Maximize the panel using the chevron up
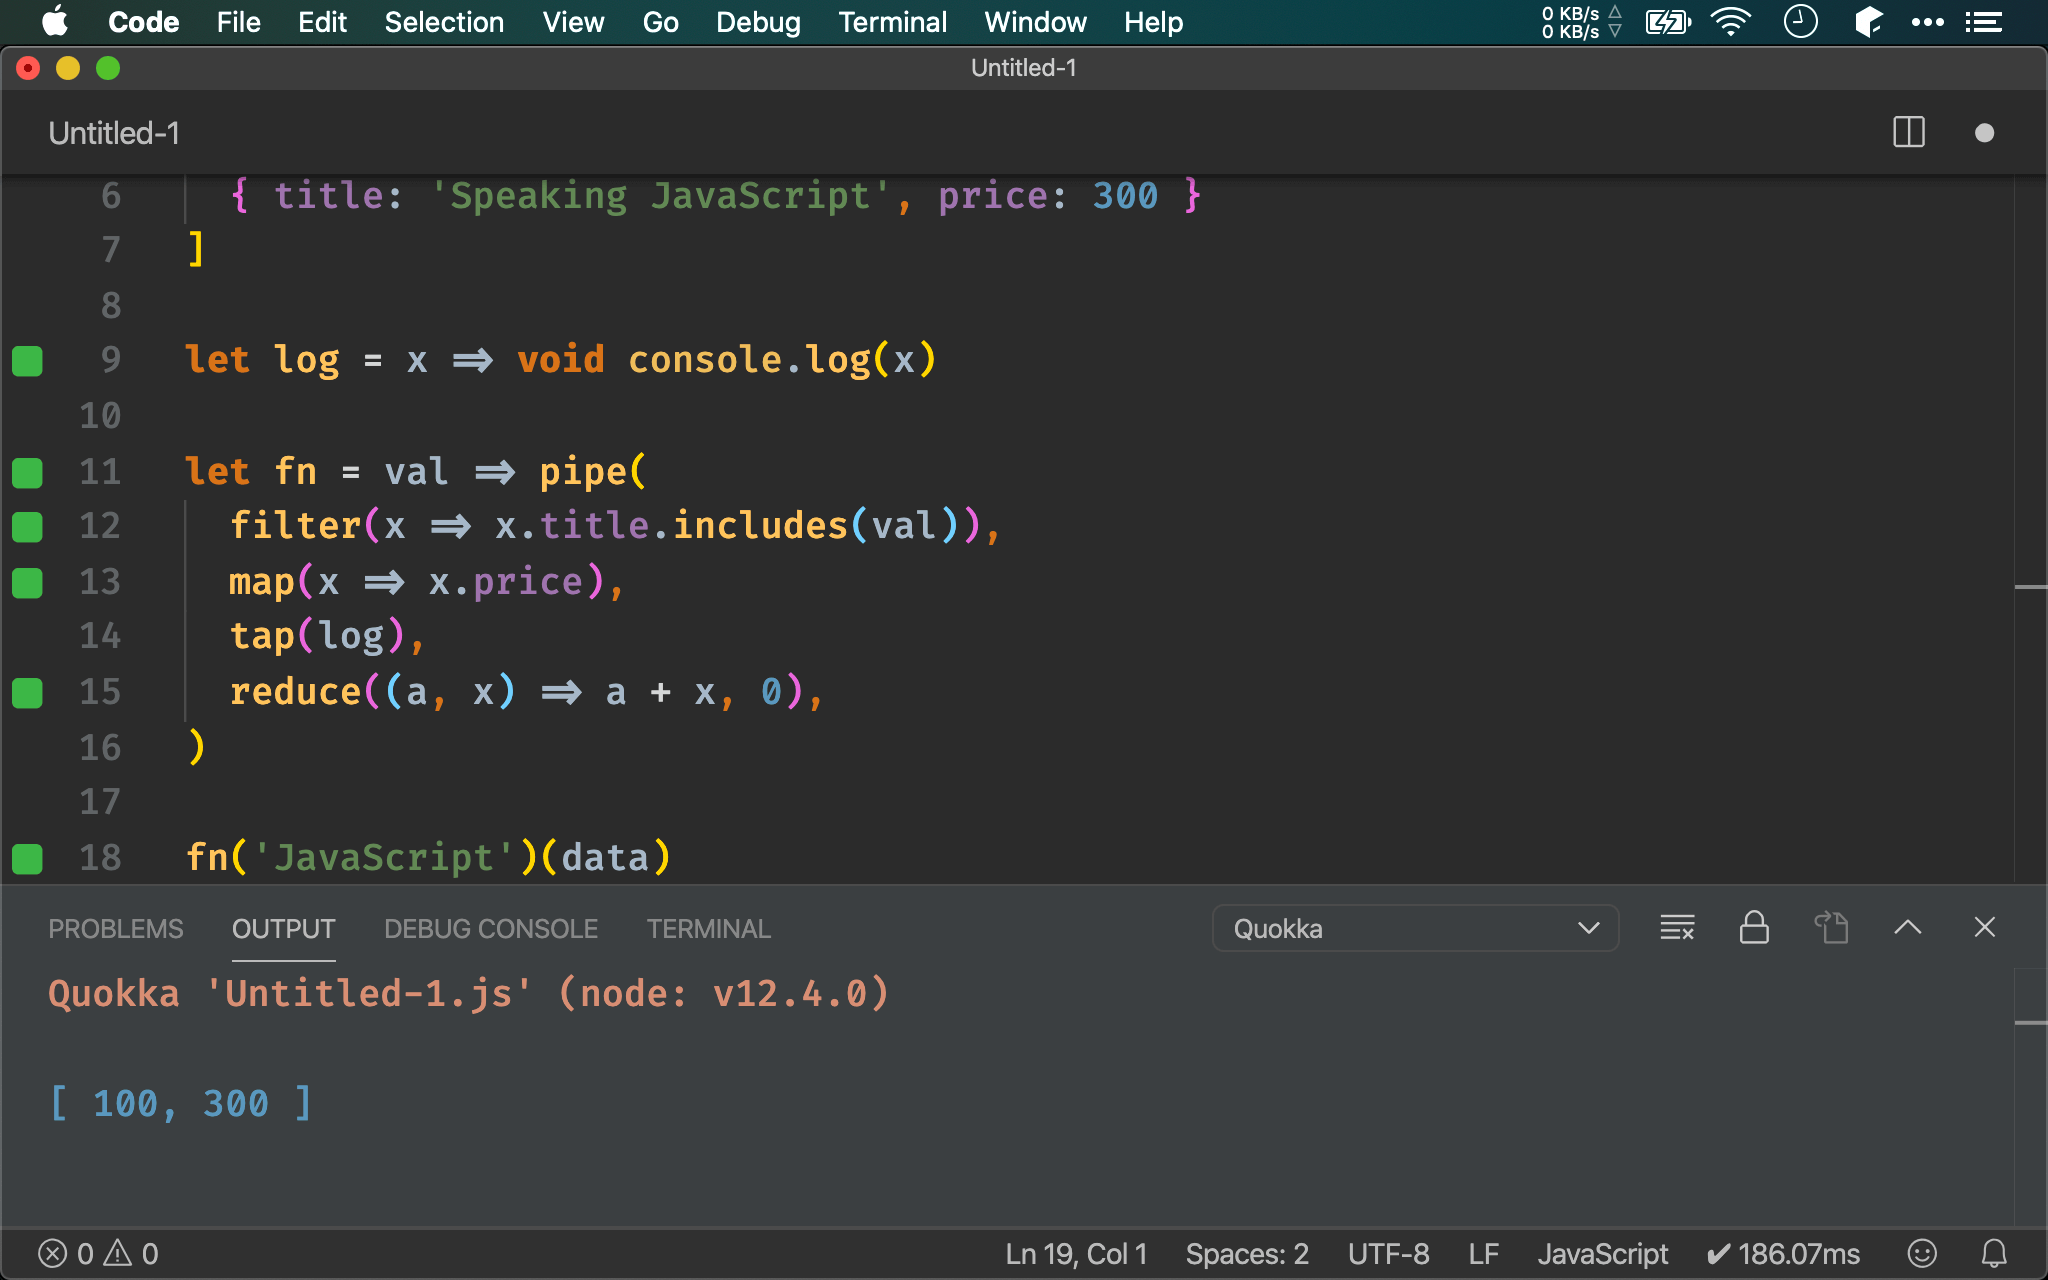 (1907, 928)
